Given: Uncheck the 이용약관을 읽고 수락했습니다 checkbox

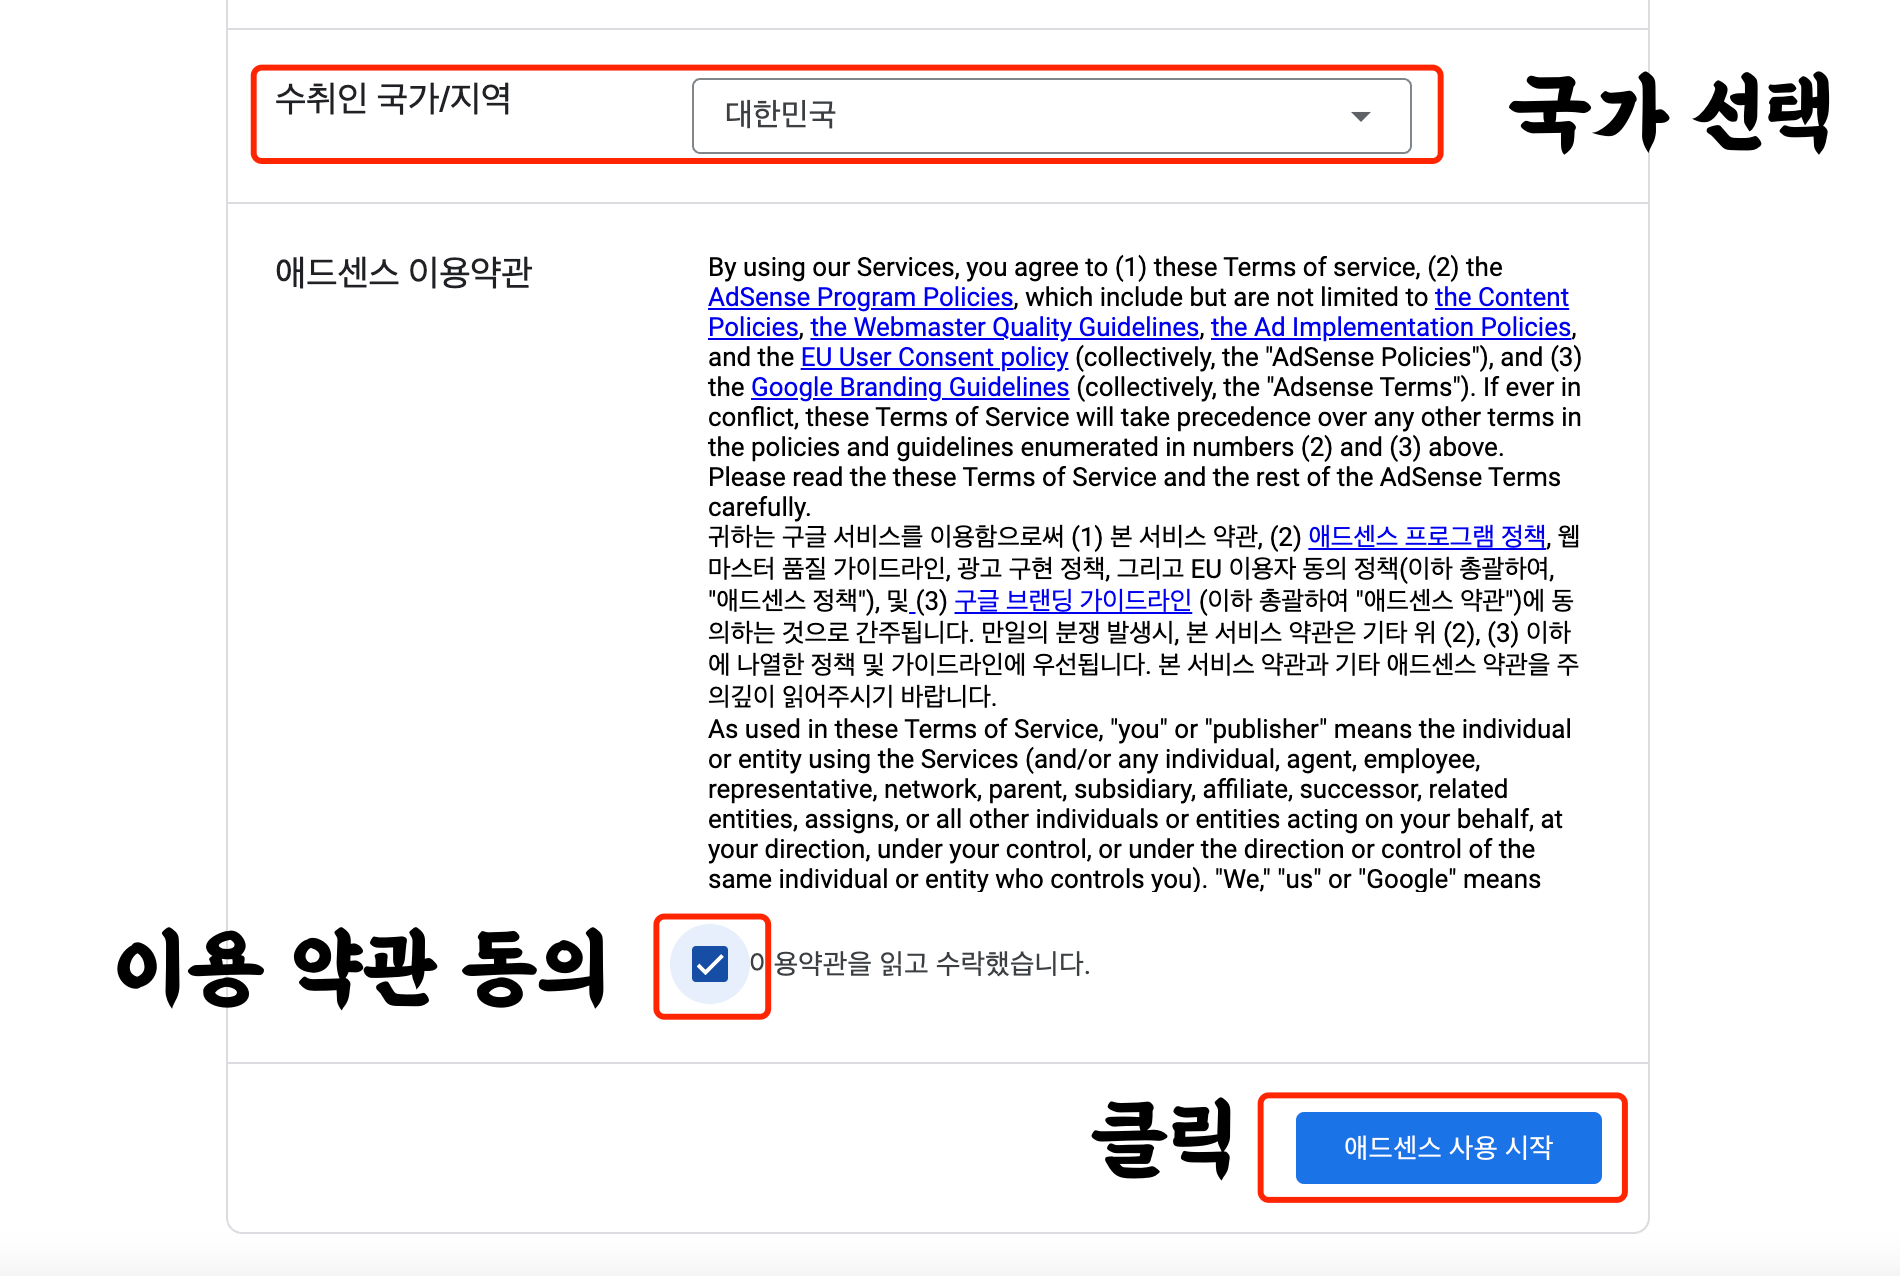Looking at the screenshot, I should [x=710, y=964].
